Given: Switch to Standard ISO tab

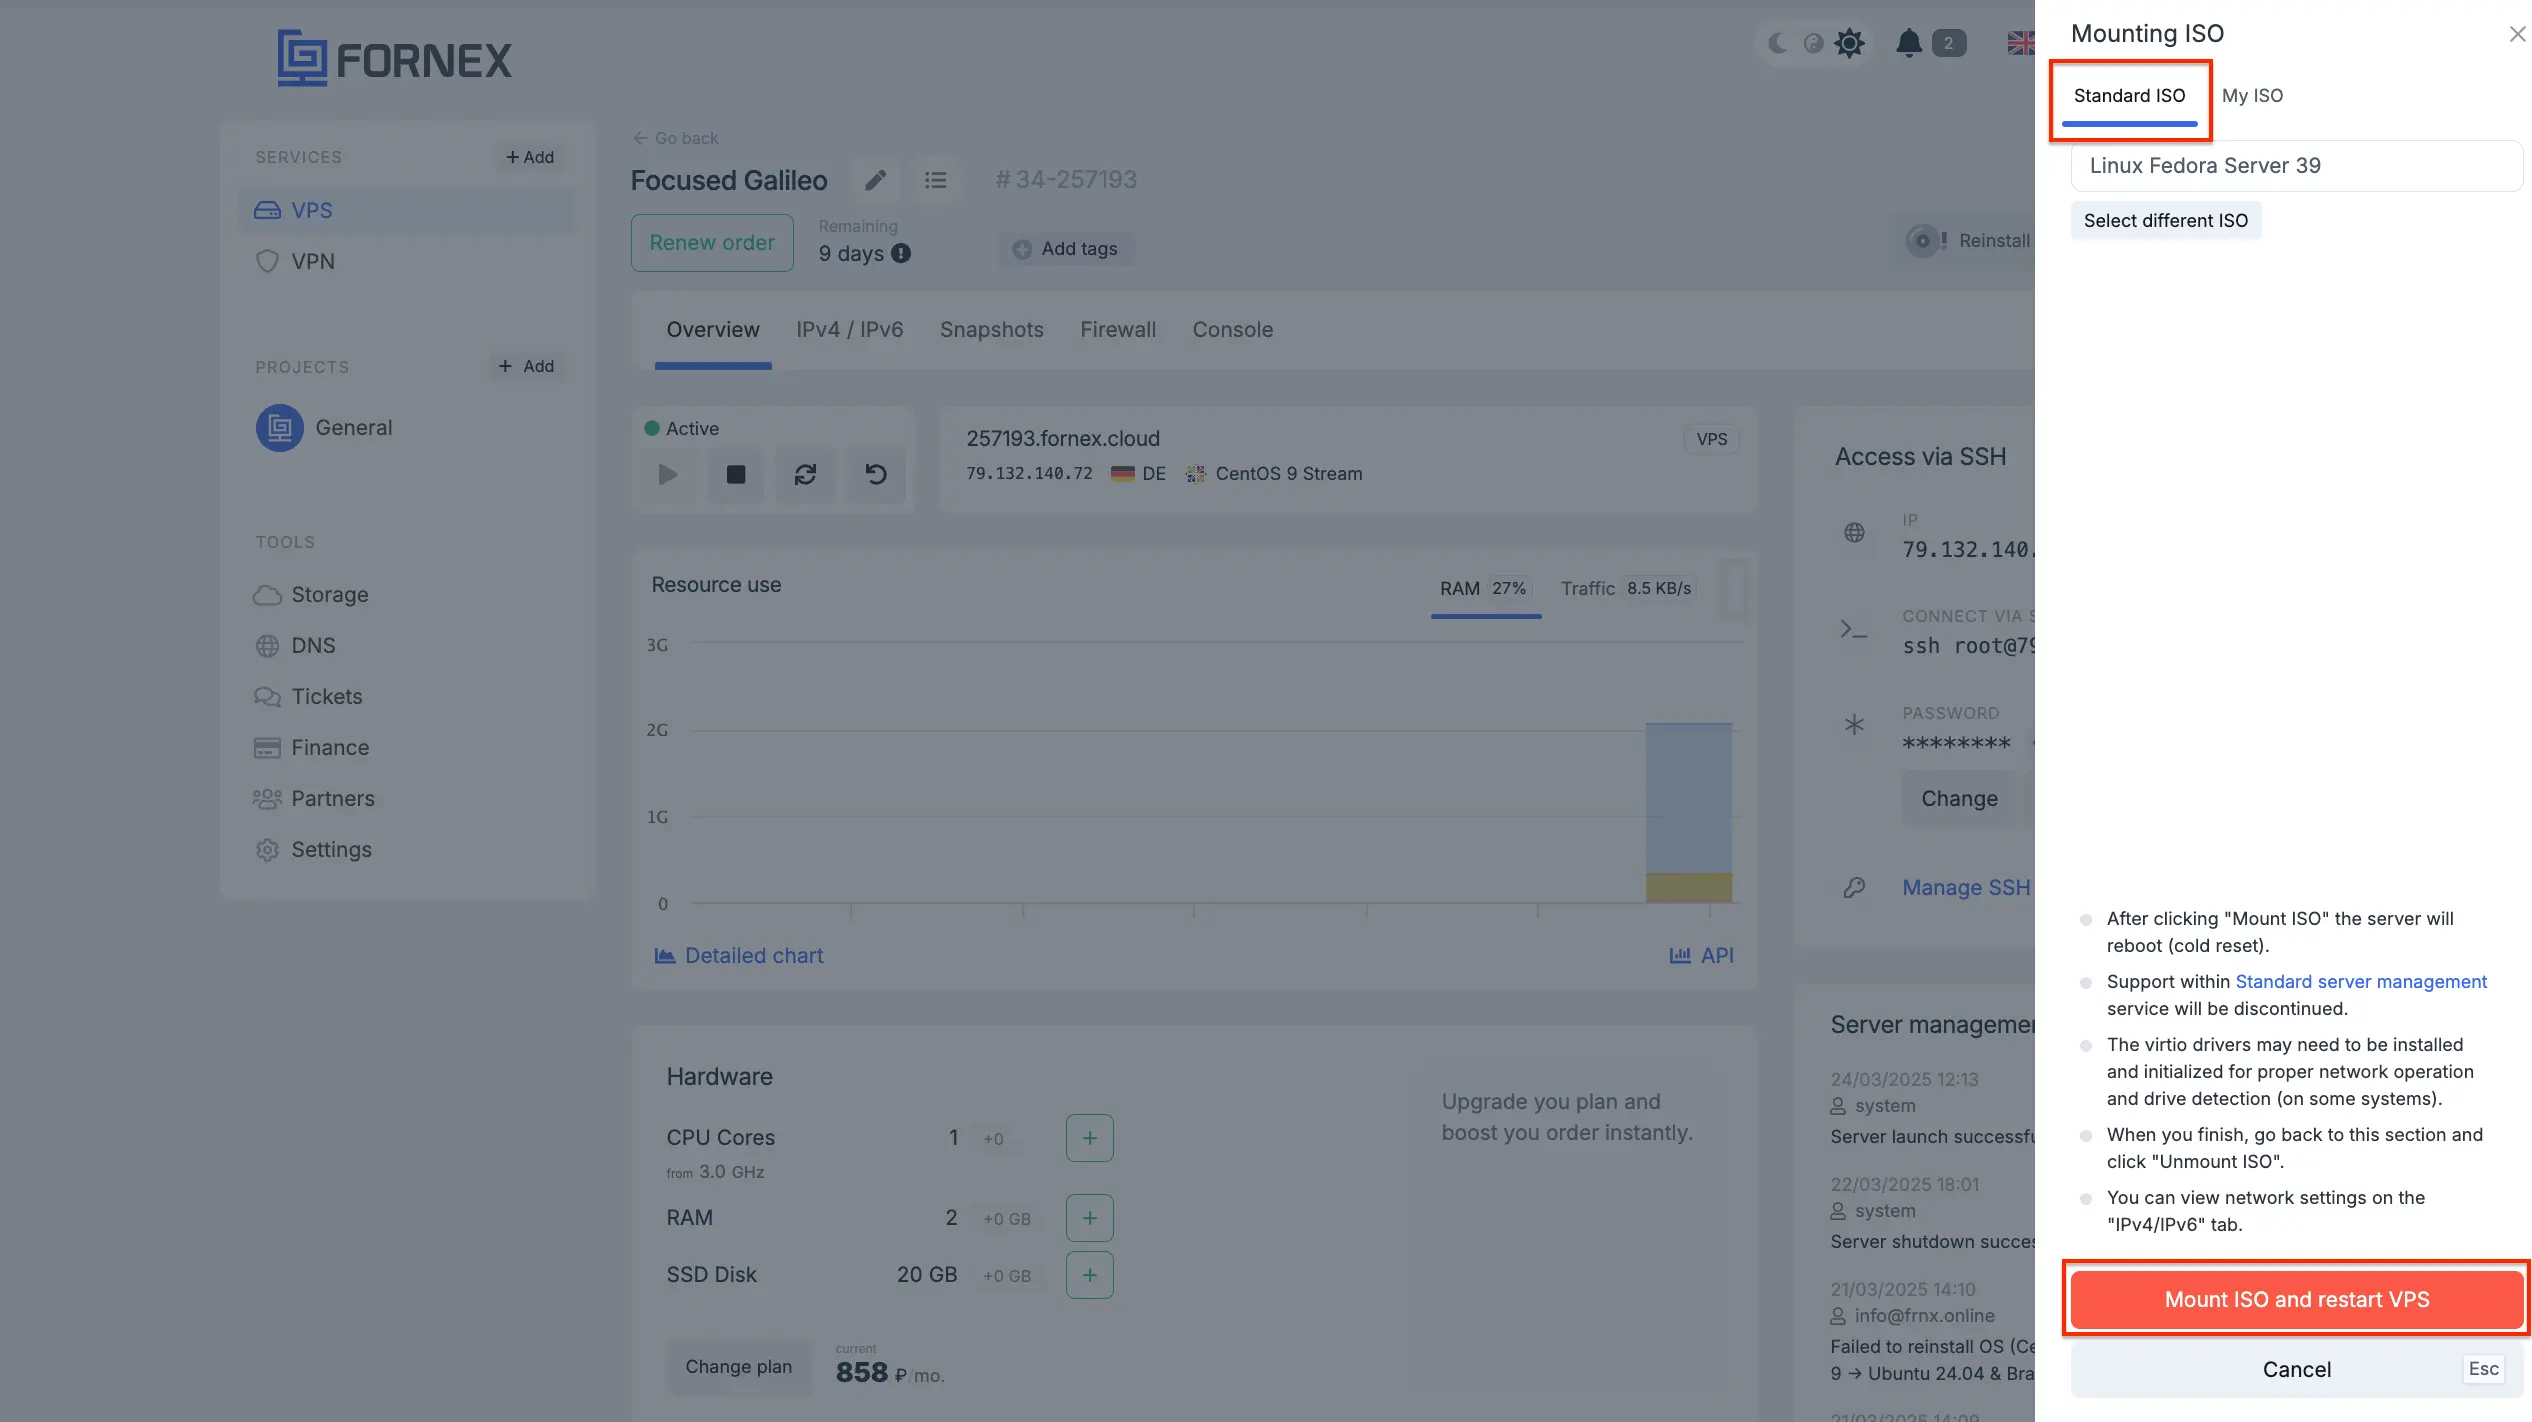Looking at the screenshot, I should coord(2129,96).
